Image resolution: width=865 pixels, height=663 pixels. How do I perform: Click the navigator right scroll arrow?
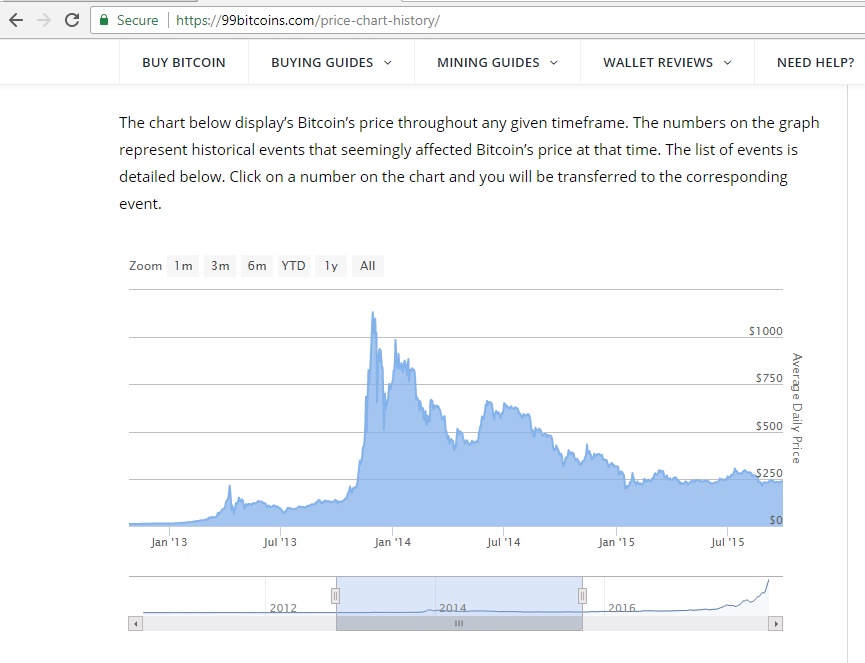(x=776, y=624)
